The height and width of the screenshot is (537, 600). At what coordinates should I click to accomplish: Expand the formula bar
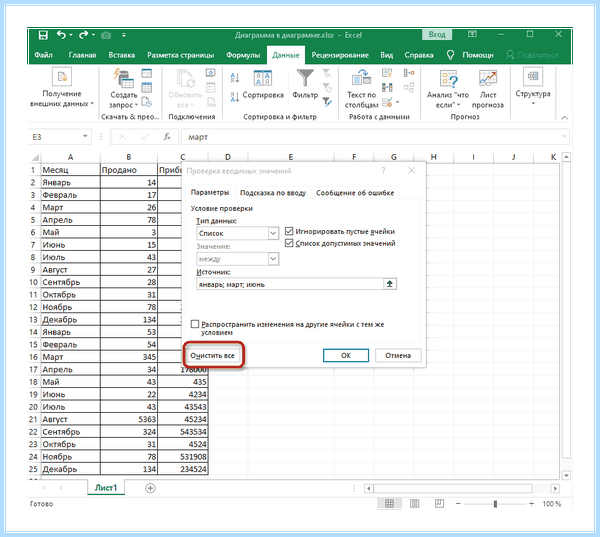pyautogui.click(x=564, y=136)
